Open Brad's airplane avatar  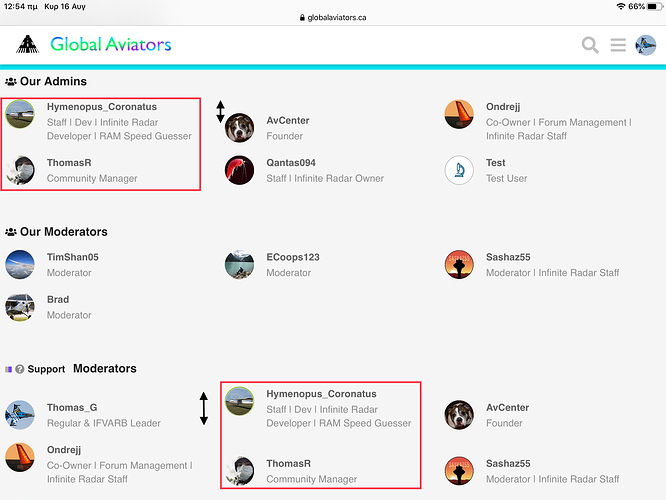coord(20,307)
